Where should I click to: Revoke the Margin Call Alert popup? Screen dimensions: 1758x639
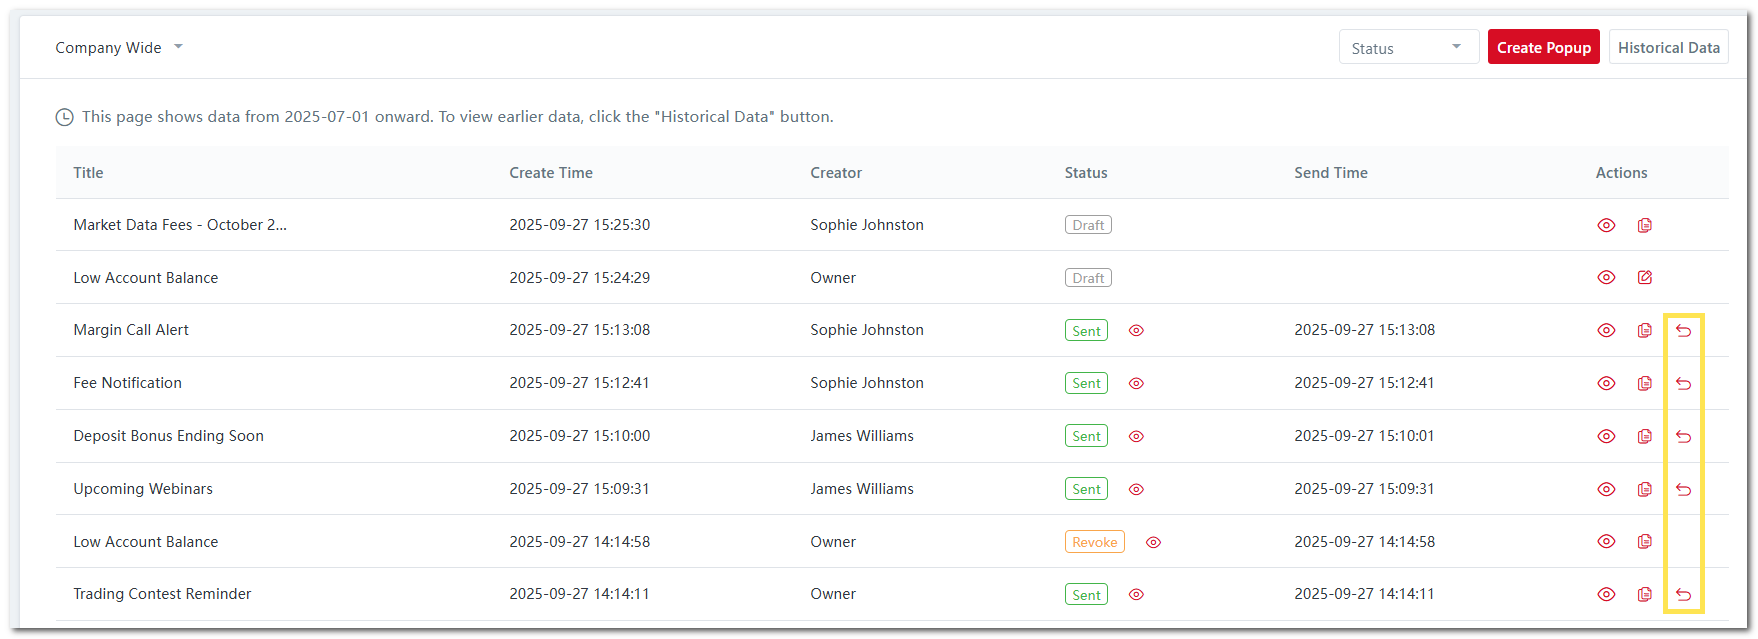click(1683, 331)
